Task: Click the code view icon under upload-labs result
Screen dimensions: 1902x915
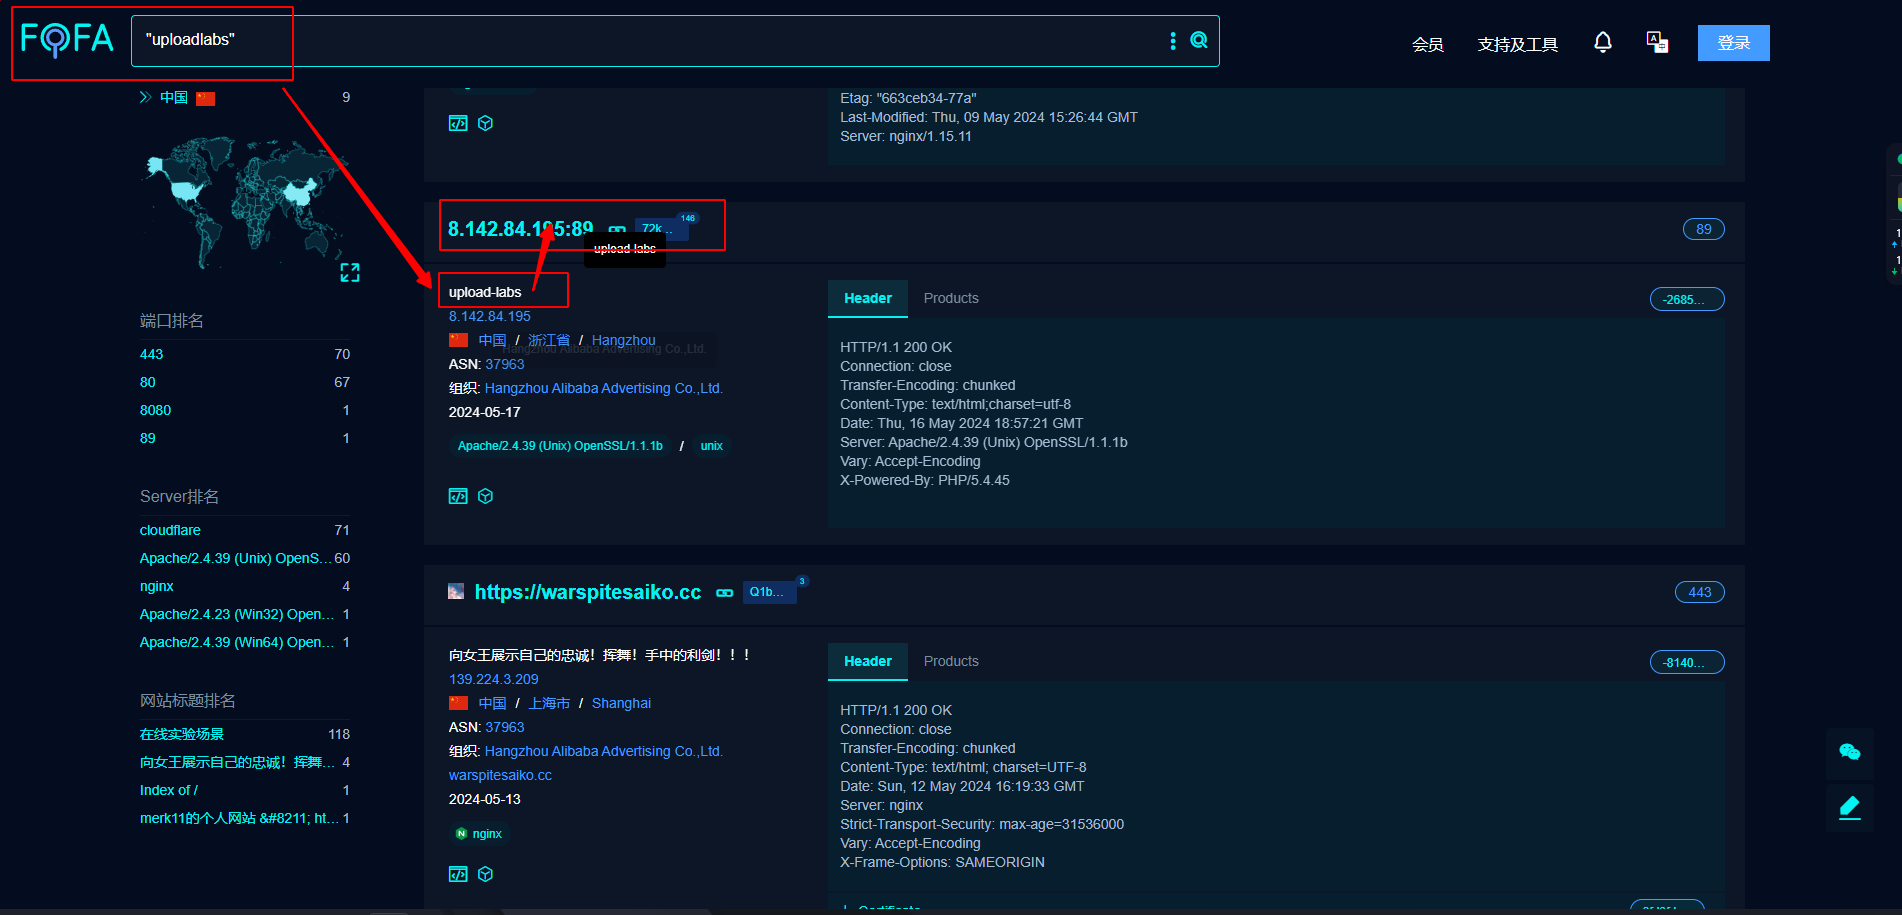Action: point(458,495)
